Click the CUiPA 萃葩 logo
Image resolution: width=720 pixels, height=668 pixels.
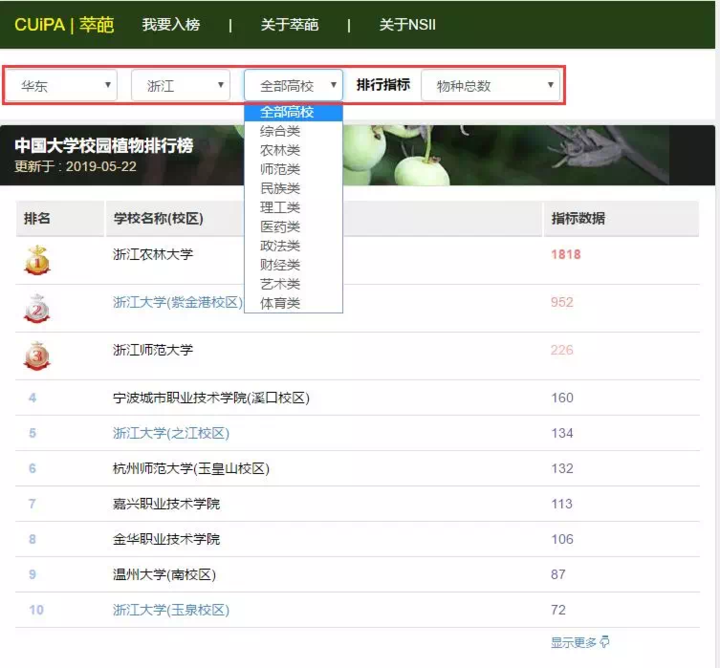tap(64, 24)
